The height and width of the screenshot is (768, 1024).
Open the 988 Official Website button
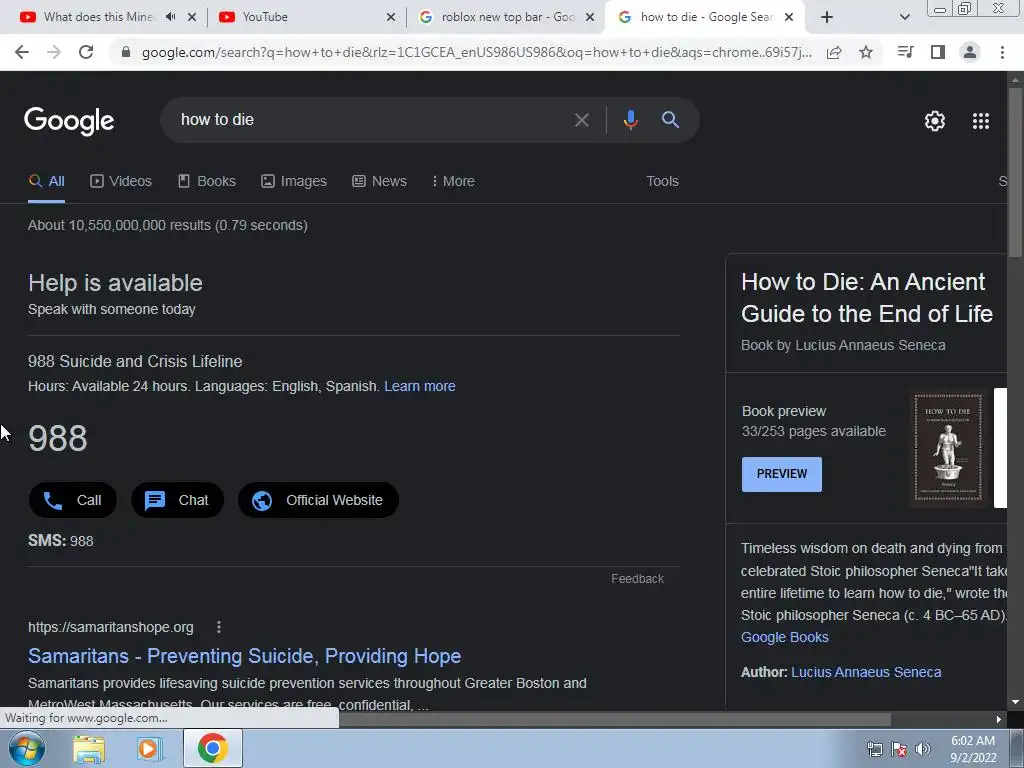318,500
